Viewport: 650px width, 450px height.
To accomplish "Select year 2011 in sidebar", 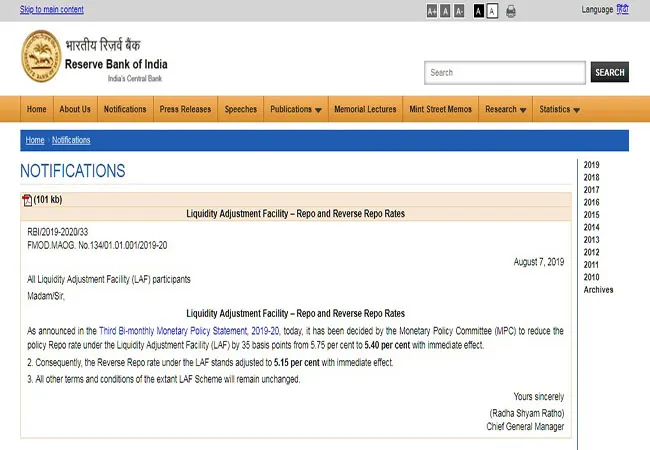I will click(x=592, y=264).
